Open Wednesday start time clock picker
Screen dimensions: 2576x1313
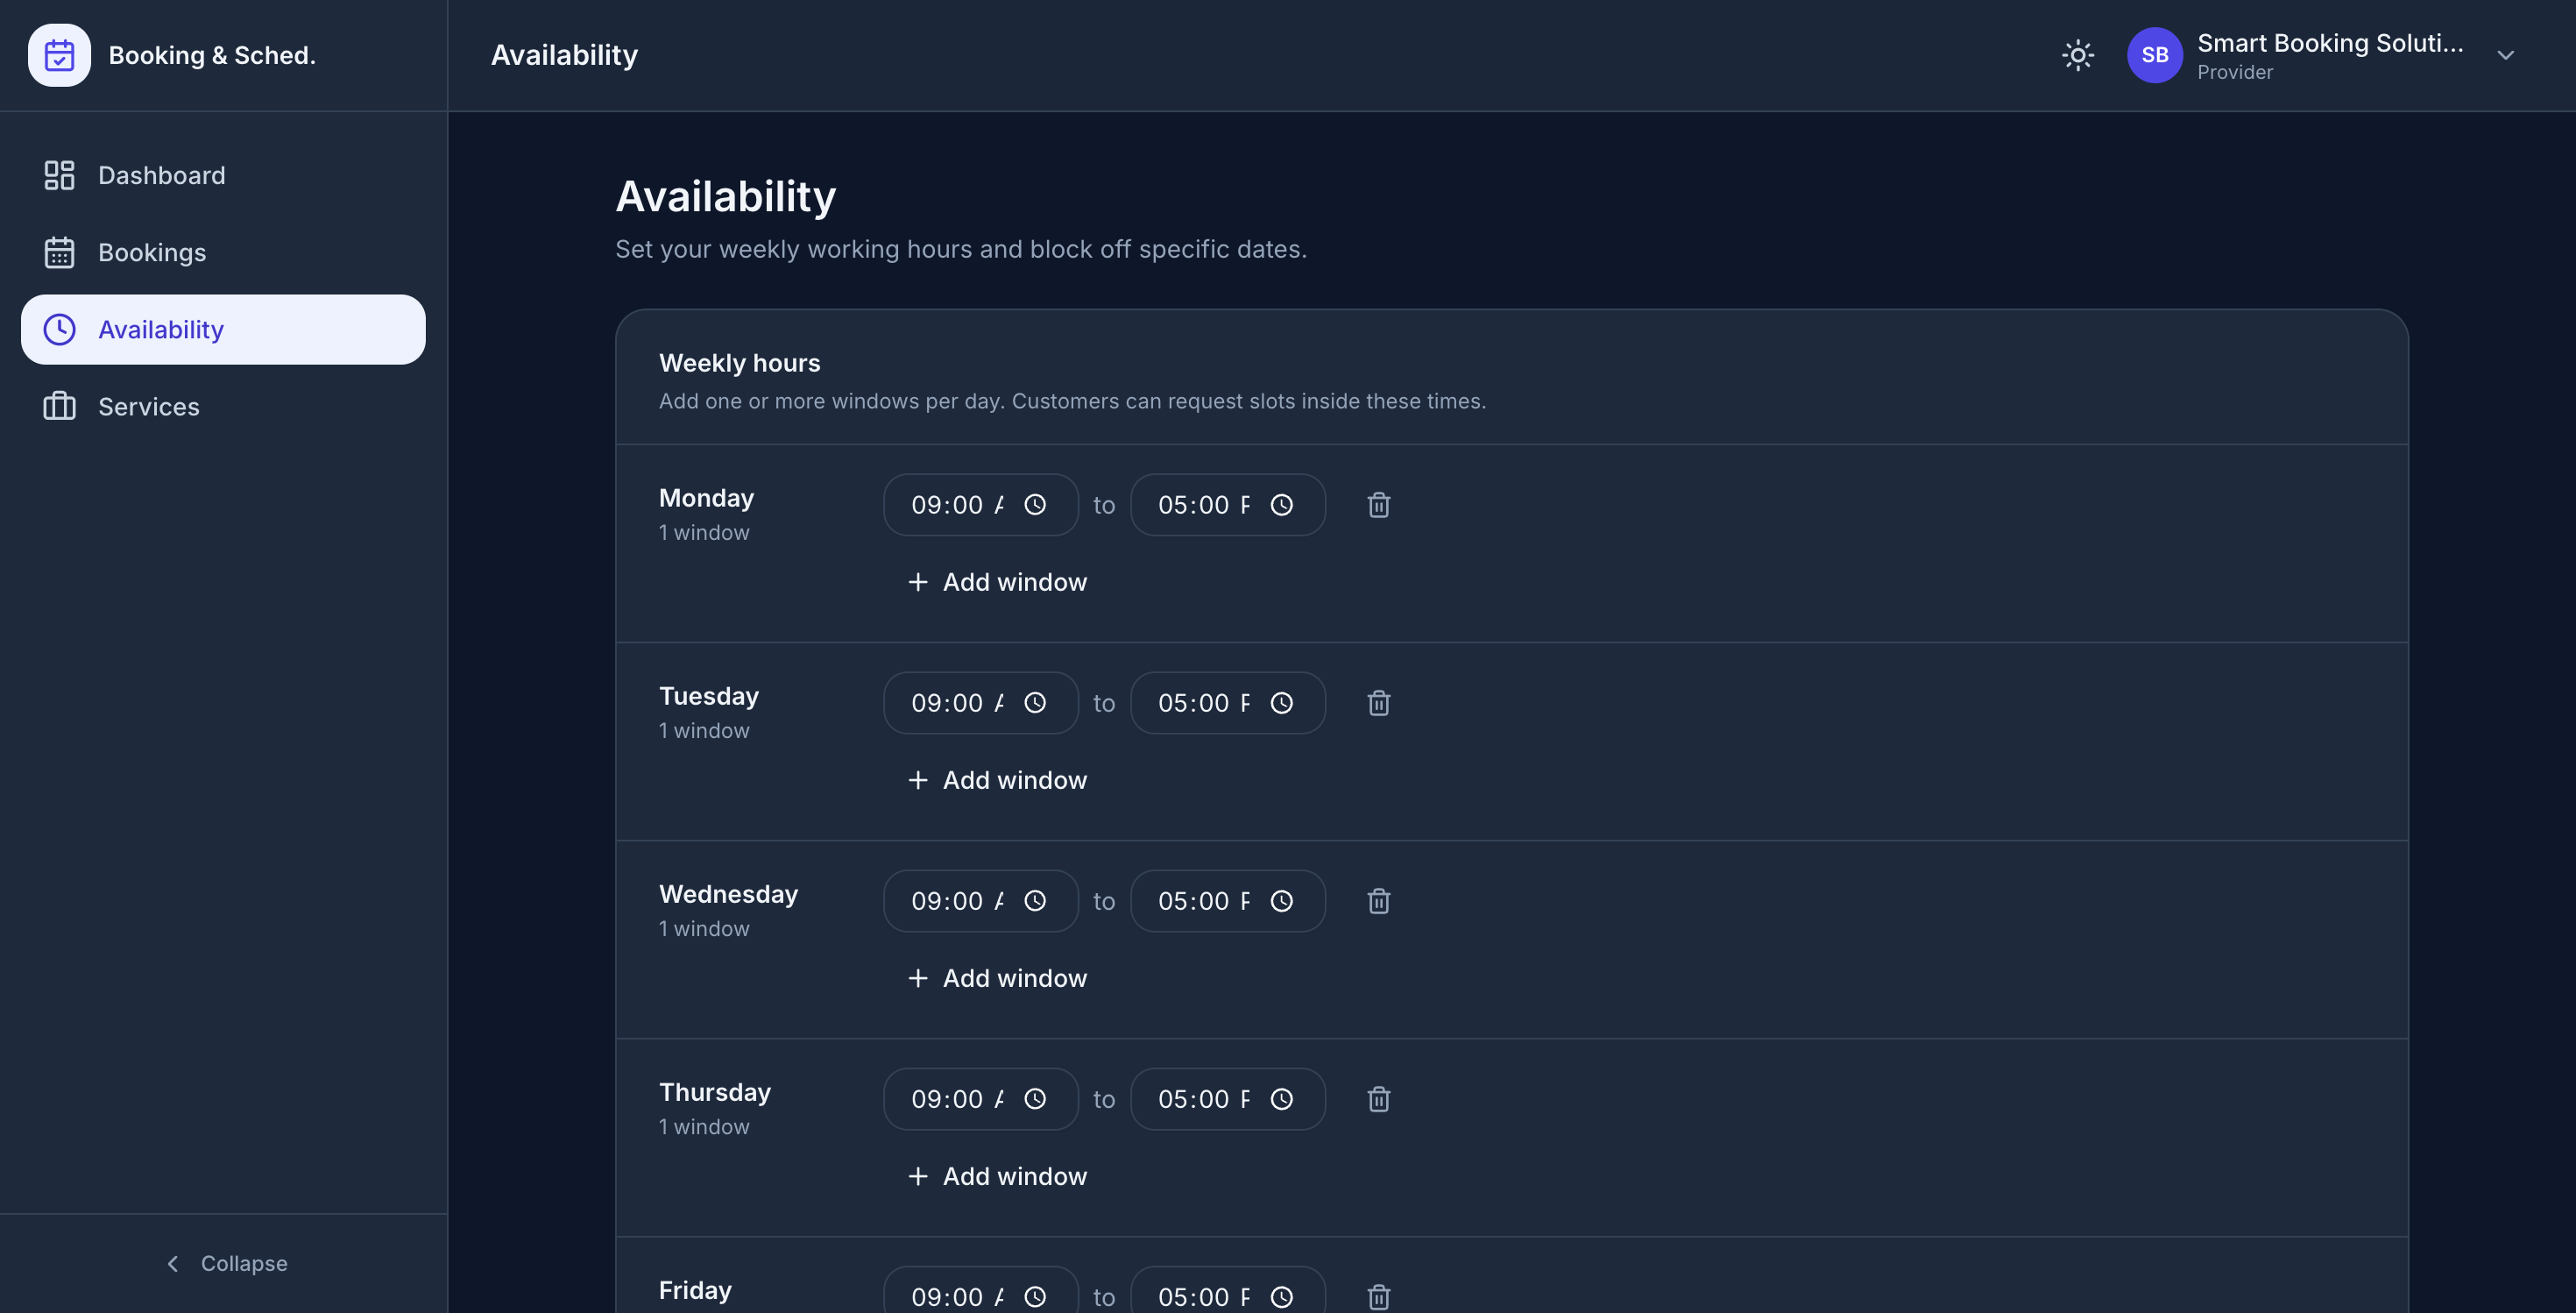coord(1035,901)
